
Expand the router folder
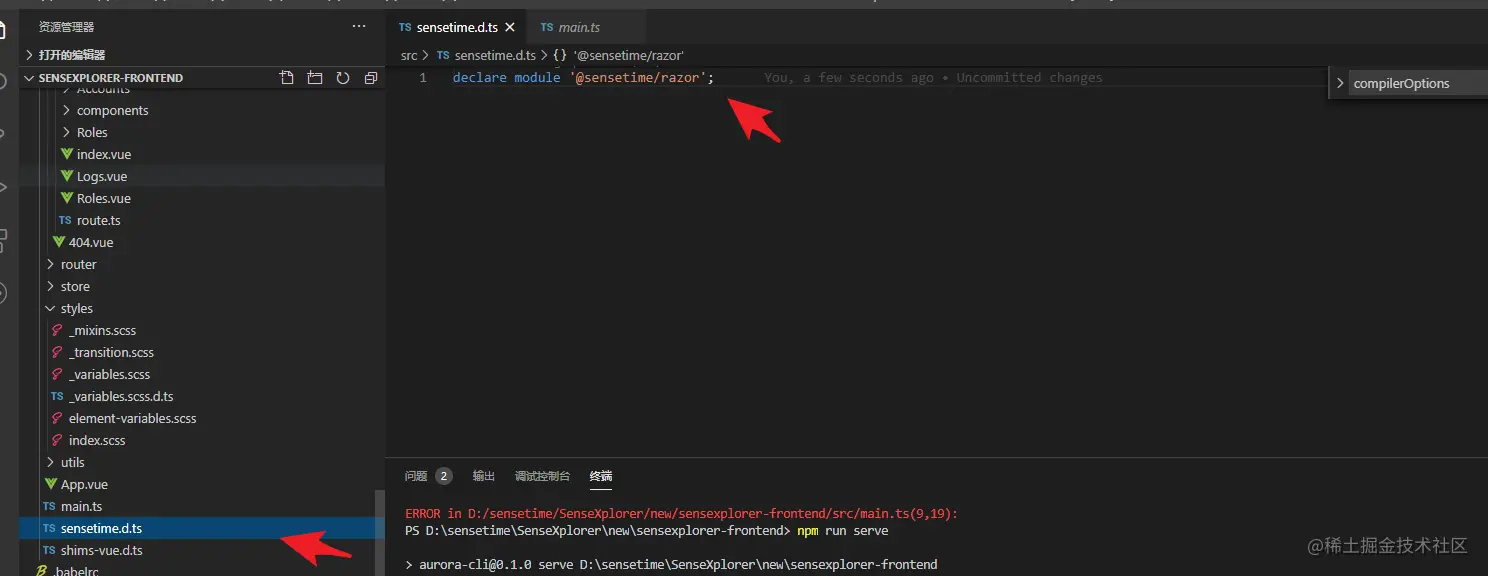point(202,264)
